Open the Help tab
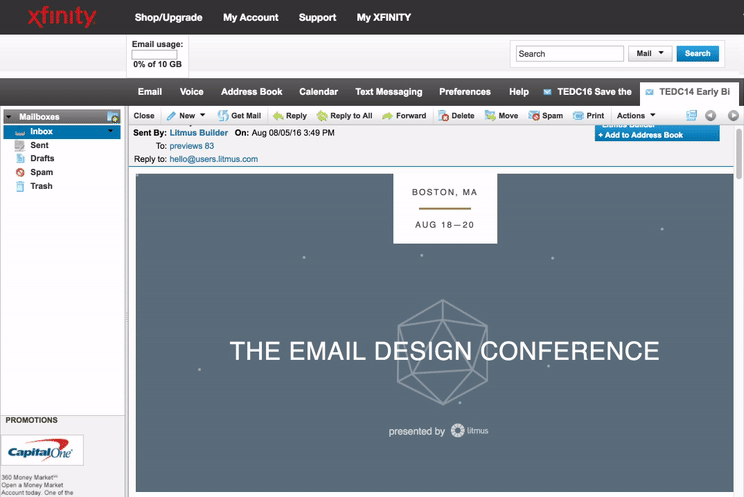Image resolution: width=744 pixels, height=497 pixels. pyautogui.click(x=519, y=92)
